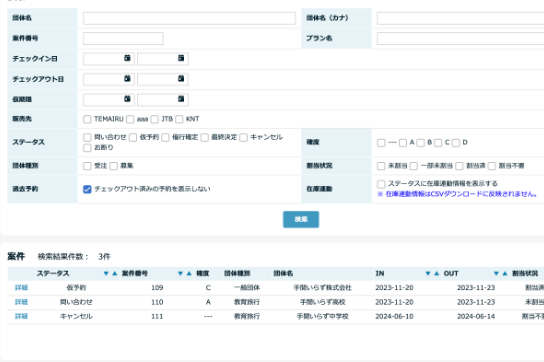Tick 問い合わせ status checkbox
This screenshot has width=544, height=362.
point(87,137)
